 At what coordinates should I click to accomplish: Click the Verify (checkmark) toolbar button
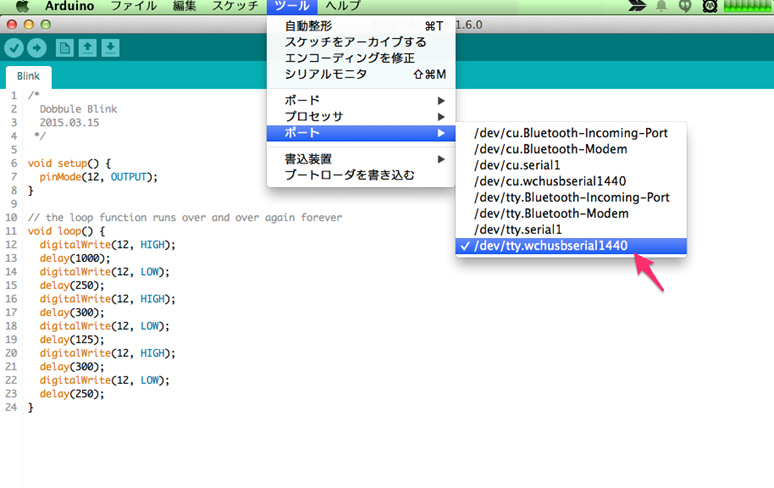point(14,48)
